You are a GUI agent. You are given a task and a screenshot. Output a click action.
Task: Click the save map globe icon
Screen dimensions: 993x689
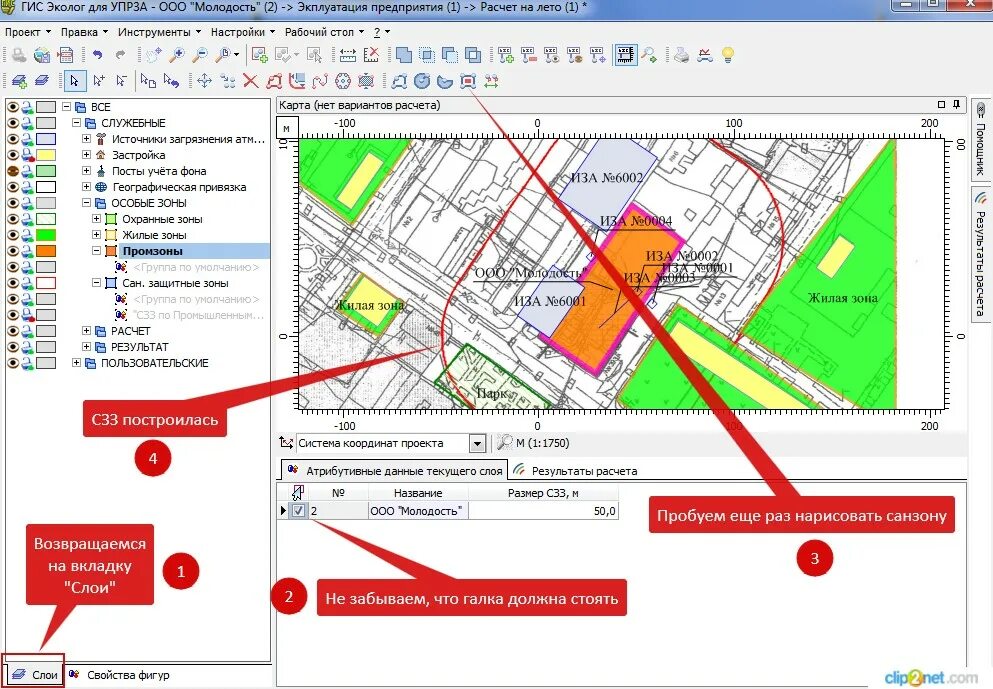pyautogui.click(x=42, y=55)
